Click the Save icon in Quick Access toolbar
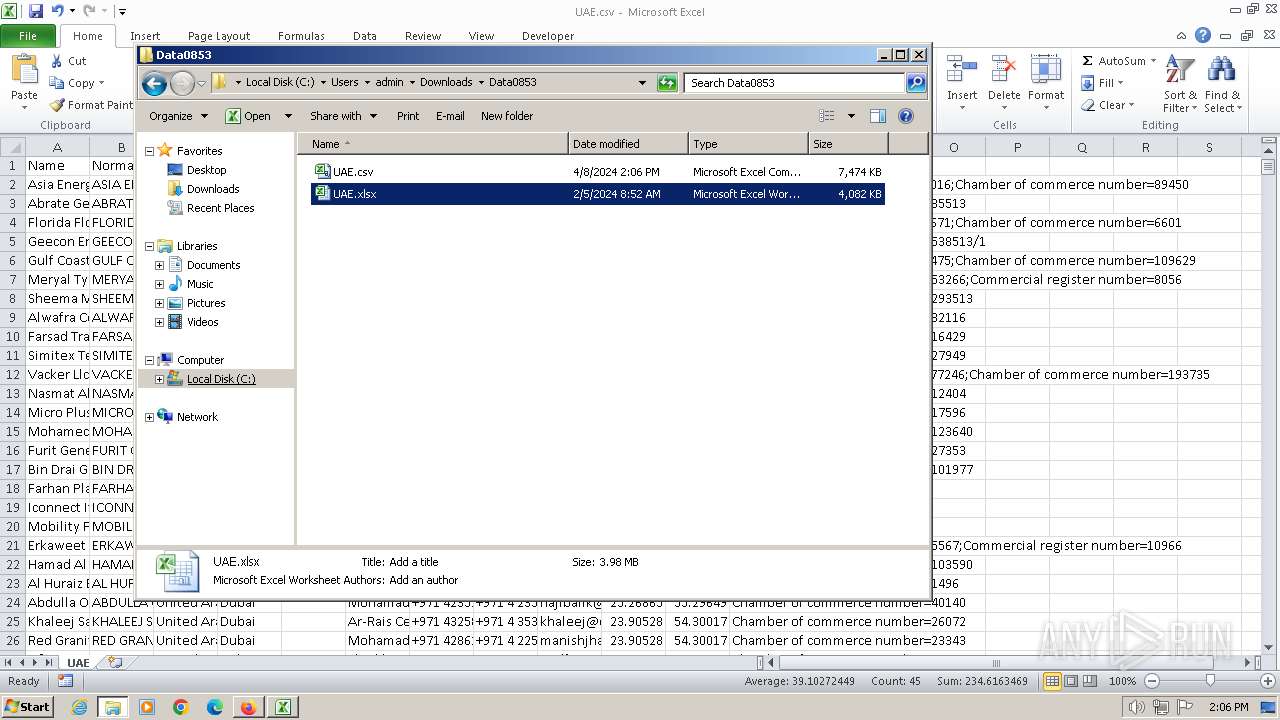This screenshot has width=1280, height=720. pyautogui.click(x=36, y=11)
